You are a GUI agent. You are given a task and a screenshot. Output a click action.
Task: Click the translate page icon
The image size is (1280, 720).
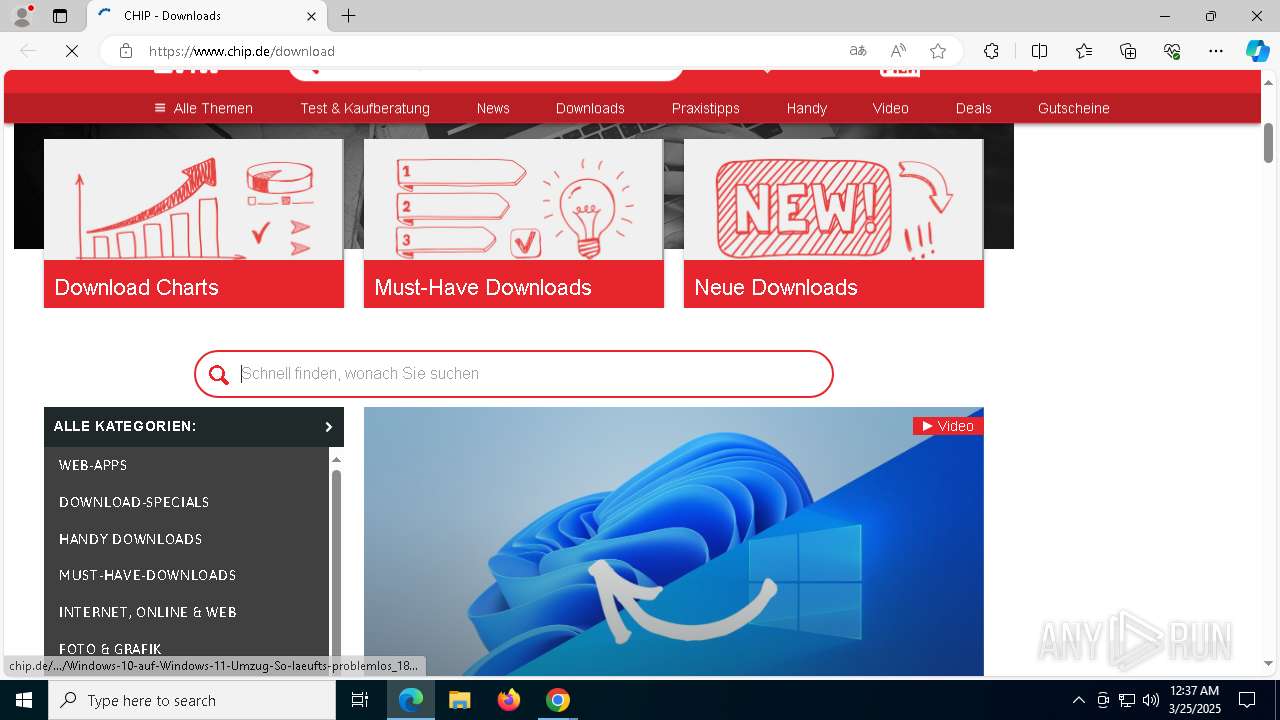coord(858,51)
